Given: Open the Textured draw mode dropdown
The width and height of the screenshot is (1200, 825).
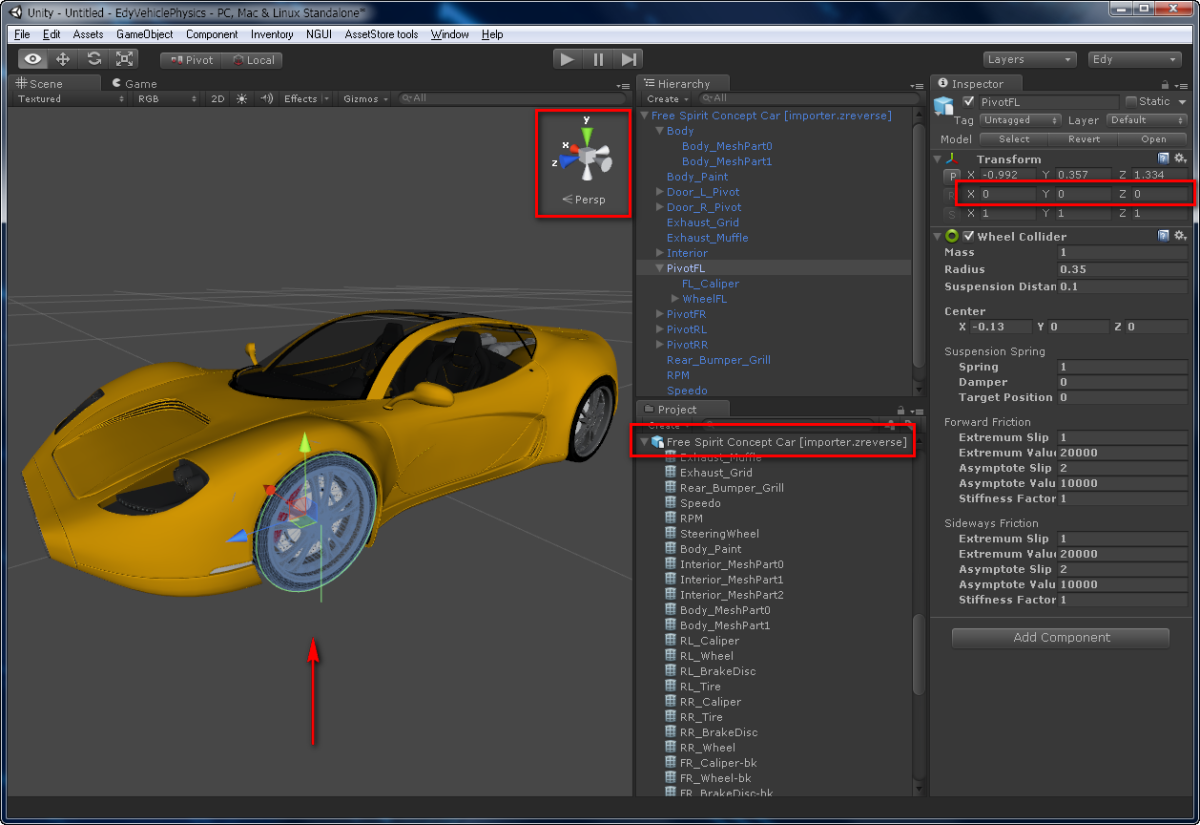Looking at the screenshot, I should [x=70, y=99].
